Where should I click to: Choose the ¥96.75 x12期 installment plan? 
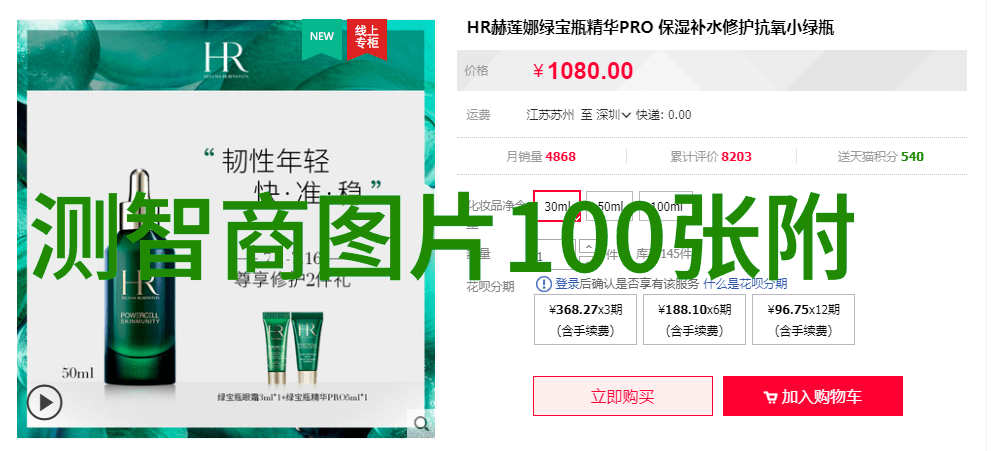coord(803,319)
